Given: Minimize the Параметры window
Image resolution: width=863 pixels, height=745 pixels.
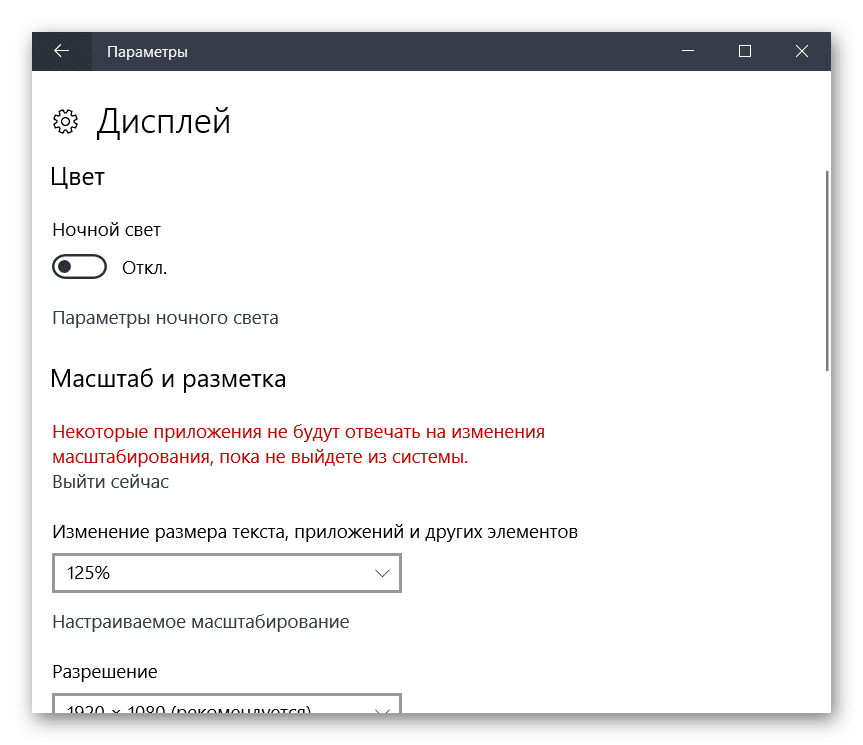Looking at the screenshot, I should tap(688, 51).
